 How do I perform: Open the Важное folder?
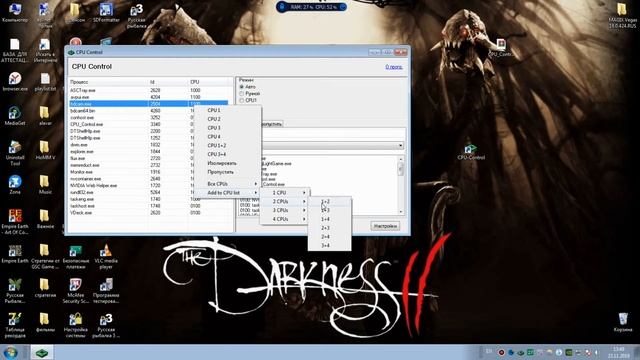pos(45,219)
